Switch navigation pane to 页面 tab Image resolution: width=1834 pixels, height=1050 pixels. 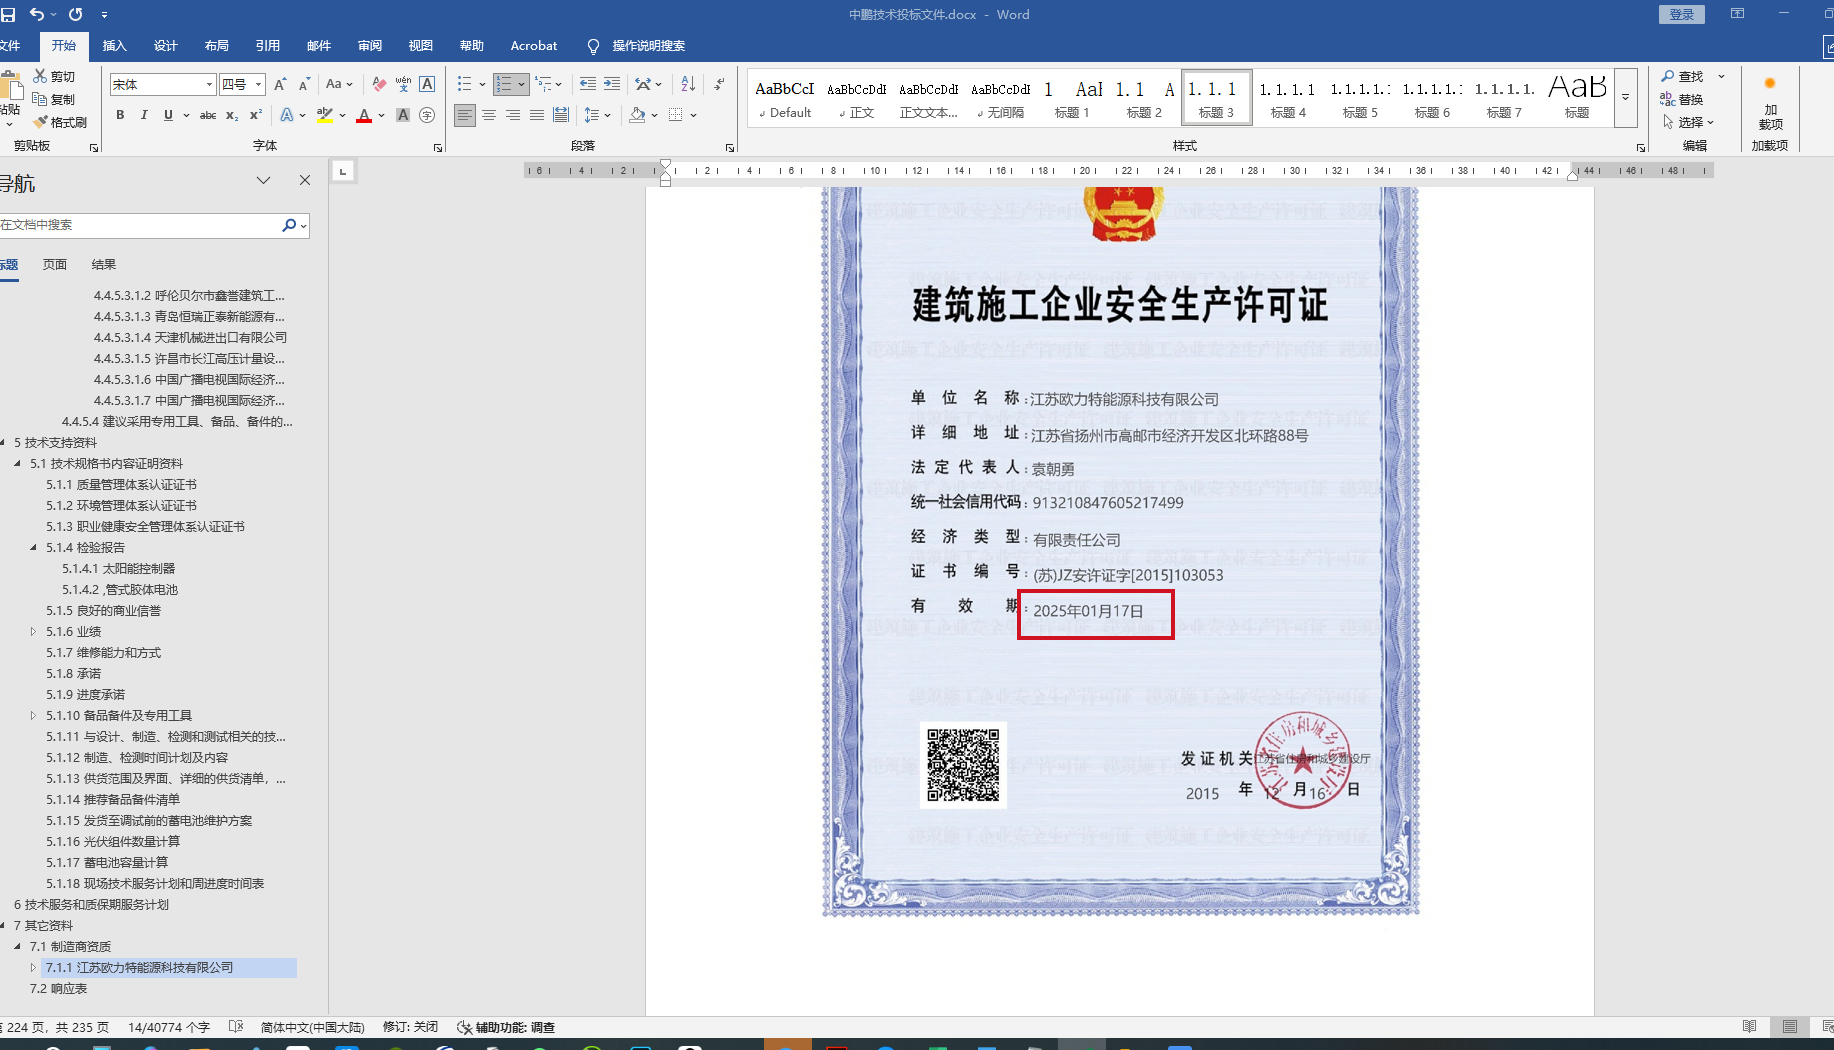[55, 264]
